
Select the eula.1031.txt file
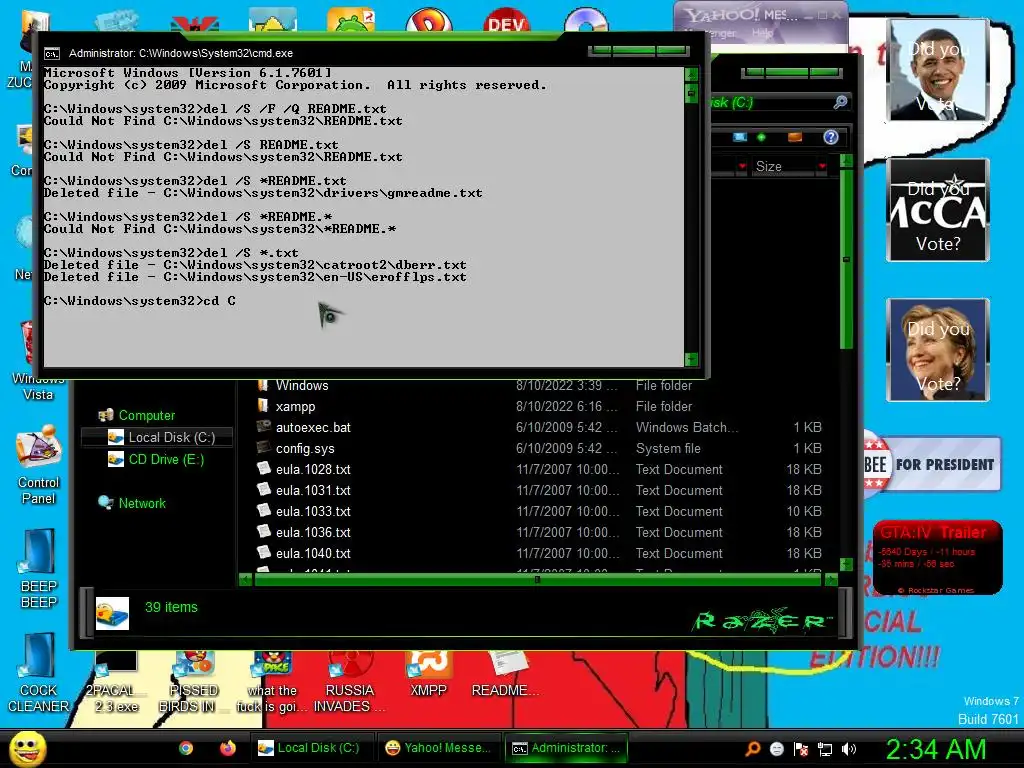click(539, 490)
